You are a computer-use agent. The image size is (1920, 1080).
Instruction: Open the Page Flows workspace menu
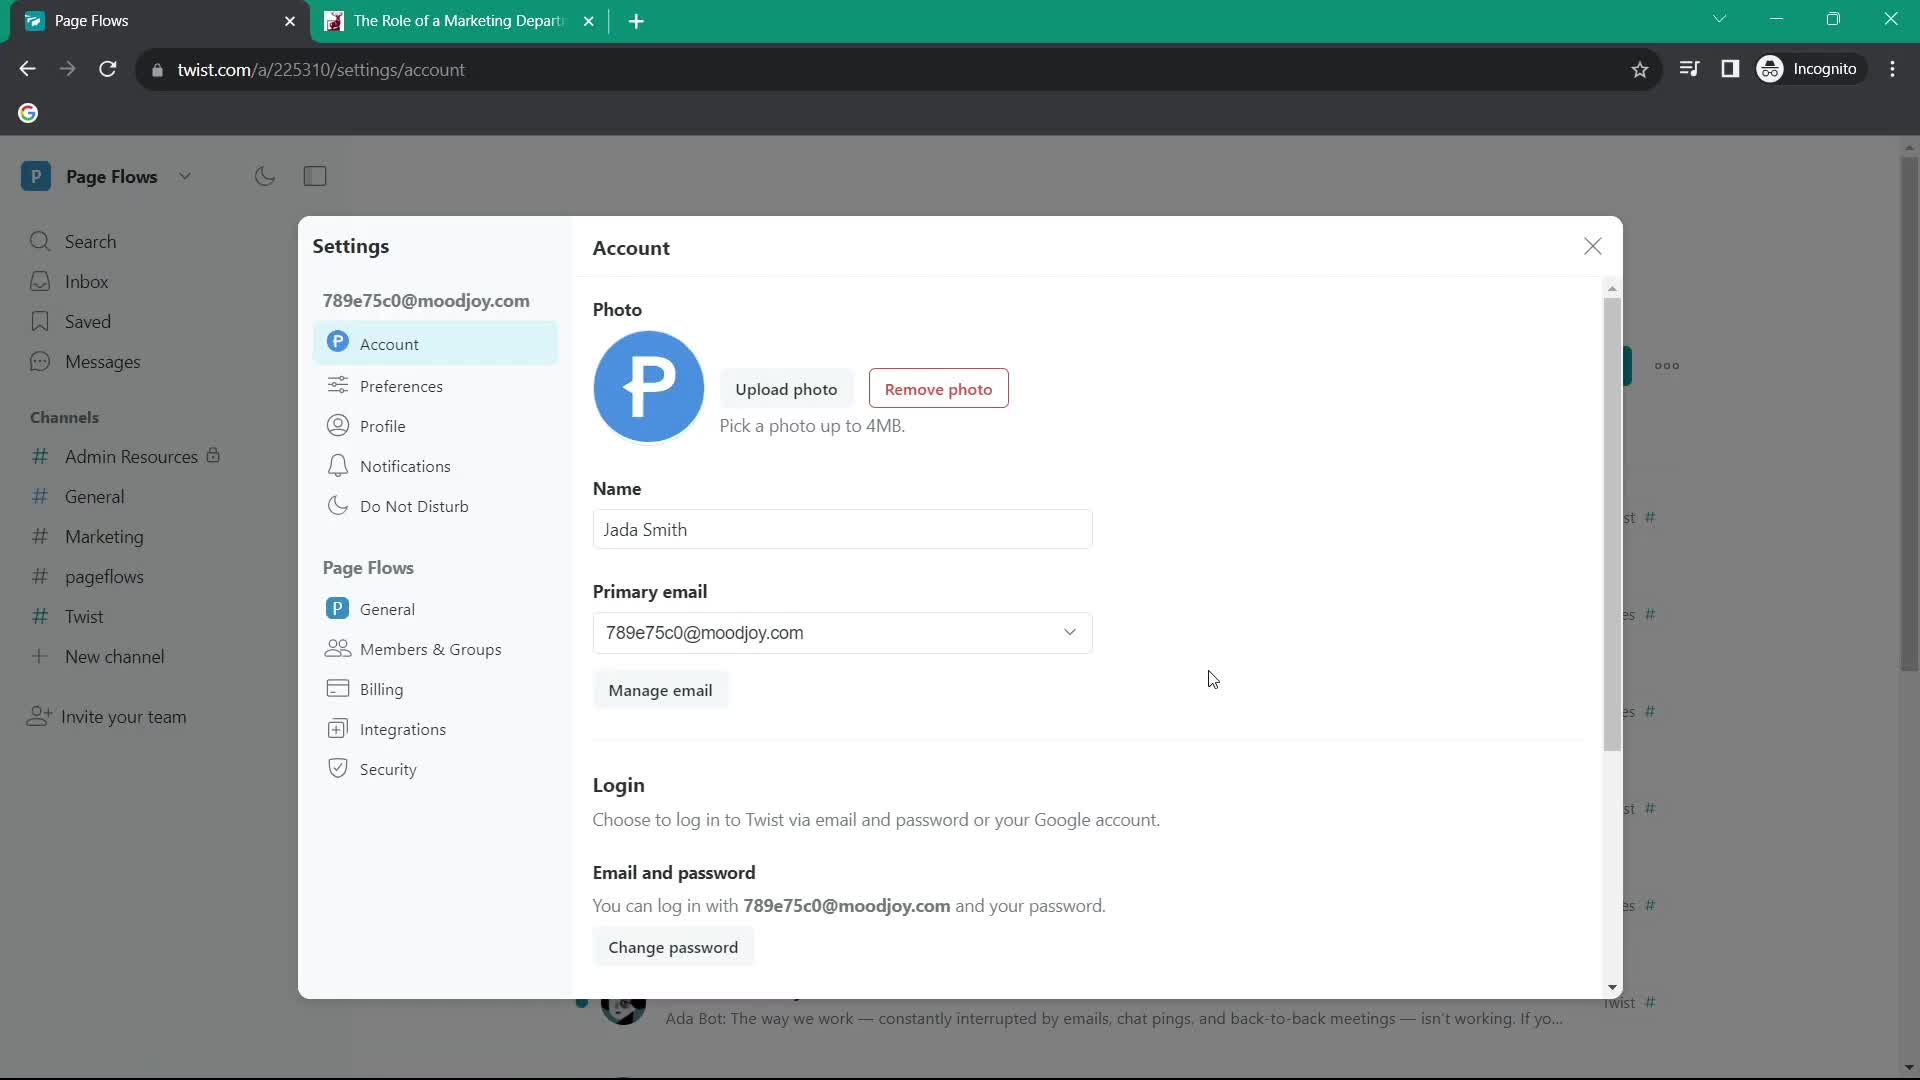point(106,176)
